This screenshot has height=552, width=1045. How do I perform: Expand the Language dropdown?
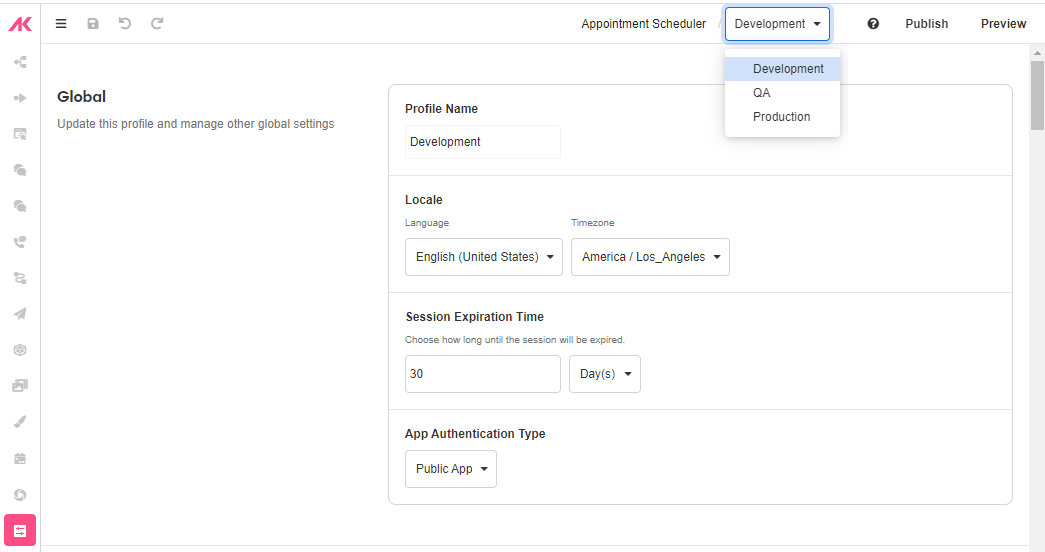pos(484,257)
